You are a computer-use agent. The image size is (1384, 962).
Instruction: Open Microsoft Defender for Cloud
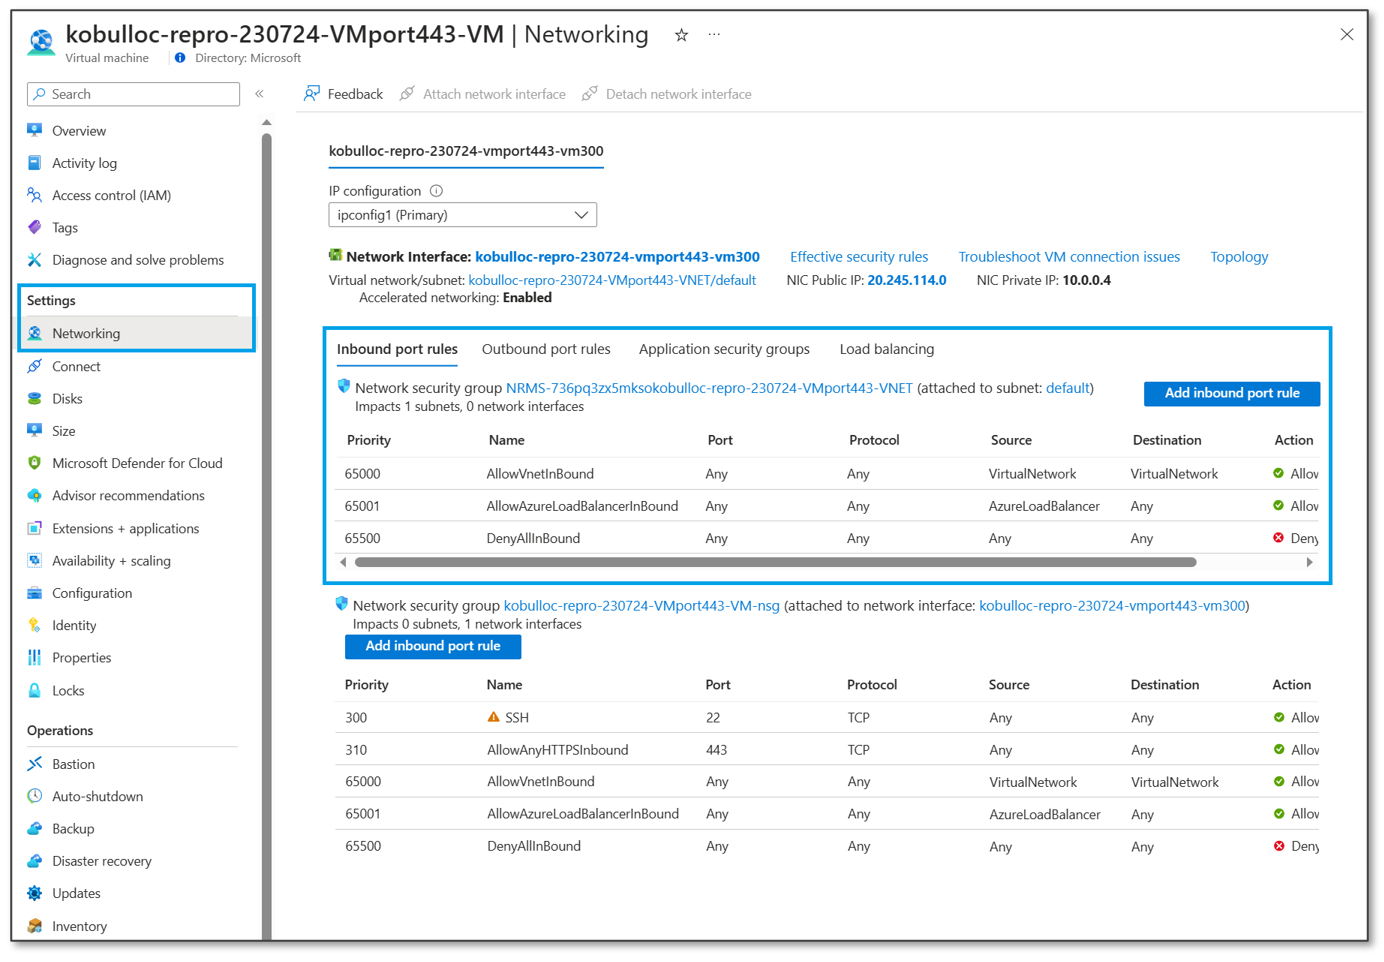tap(36, 462)
